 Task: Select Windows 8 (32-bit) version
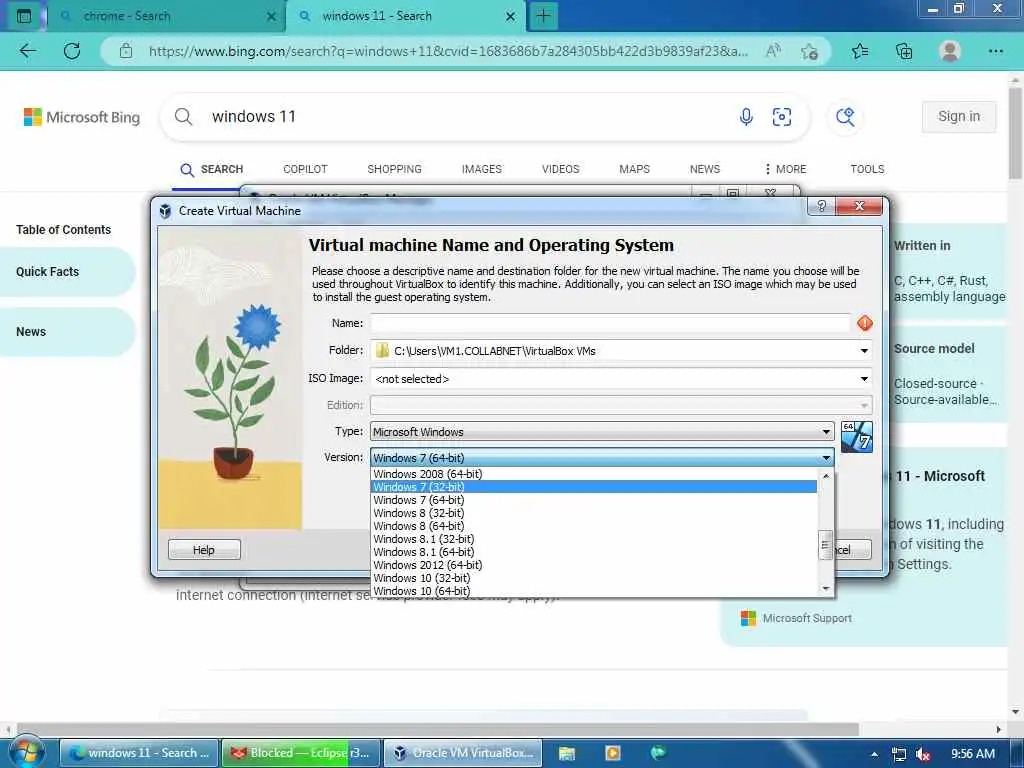(594, 513)
